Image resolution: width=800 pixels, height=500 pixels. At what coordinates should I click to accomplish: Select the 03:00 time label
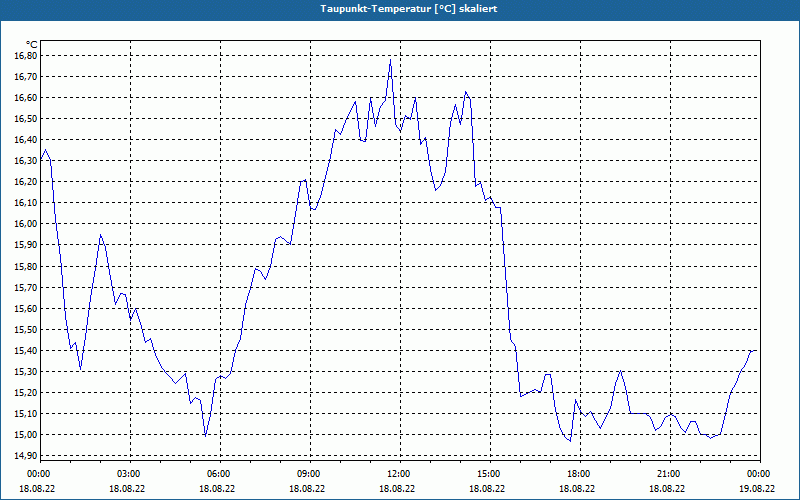click(x=127, y=474)
